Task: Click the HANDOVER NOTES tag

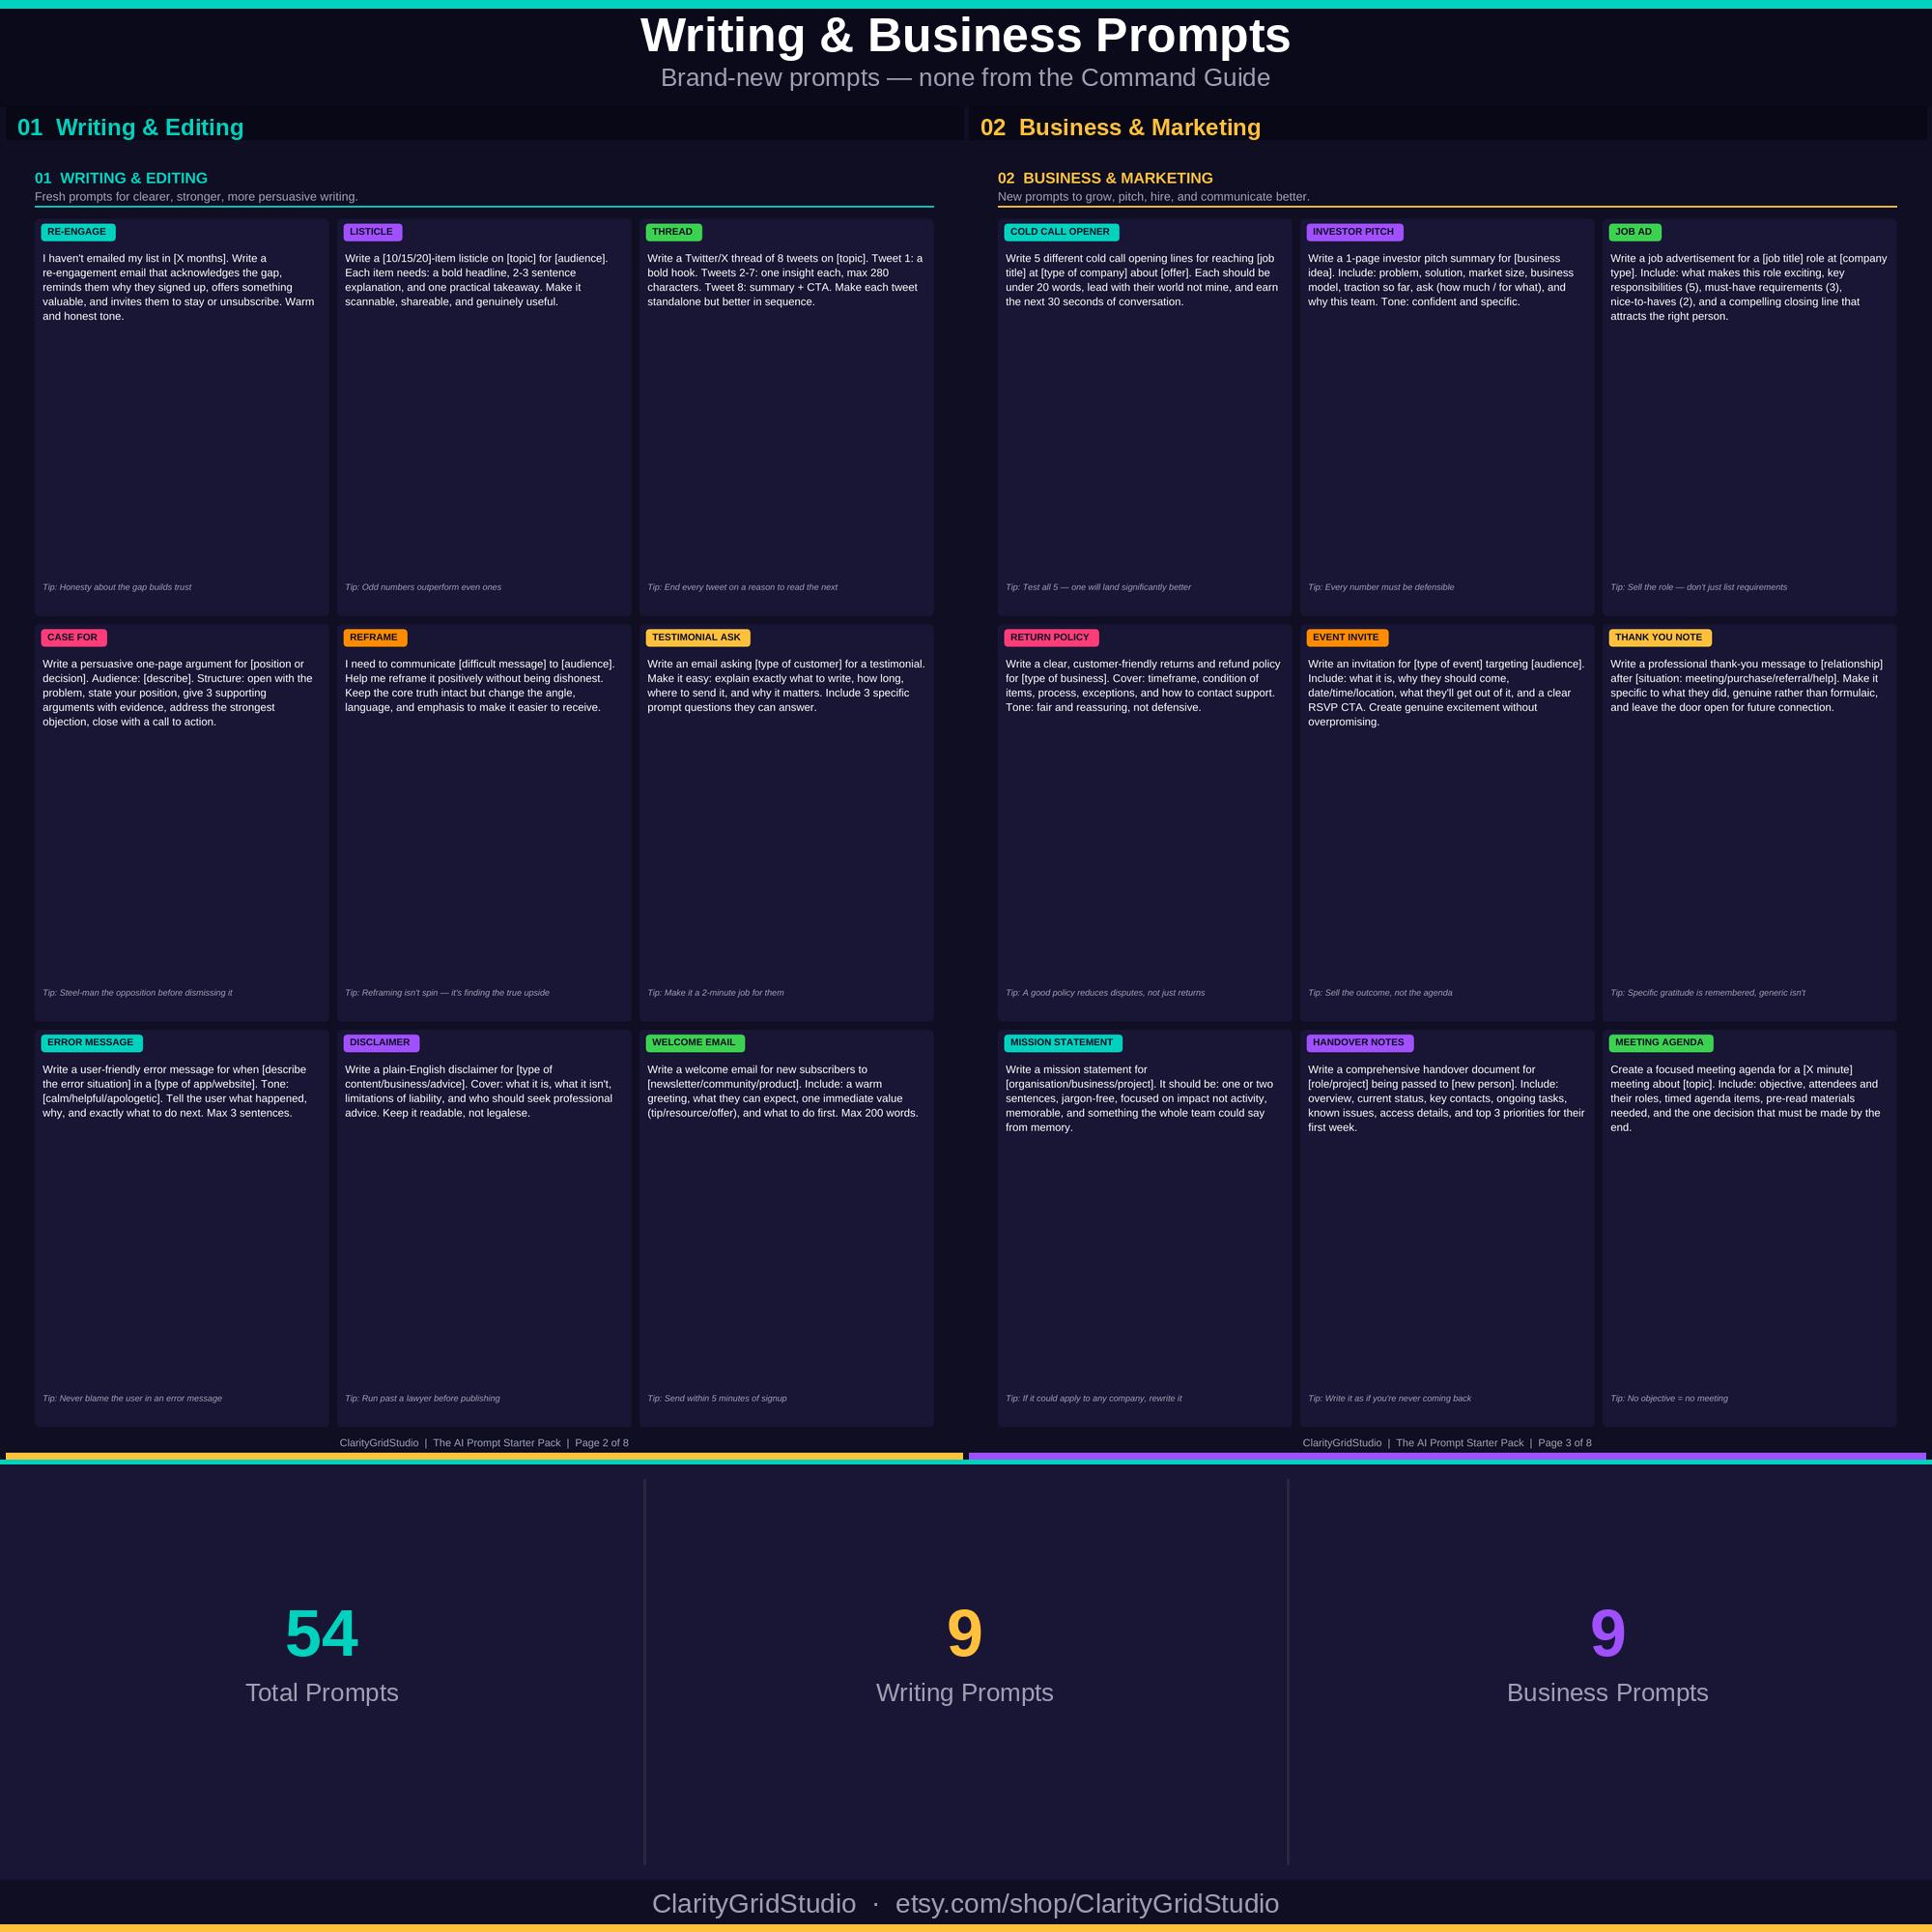Action: click(1360, 1043)
